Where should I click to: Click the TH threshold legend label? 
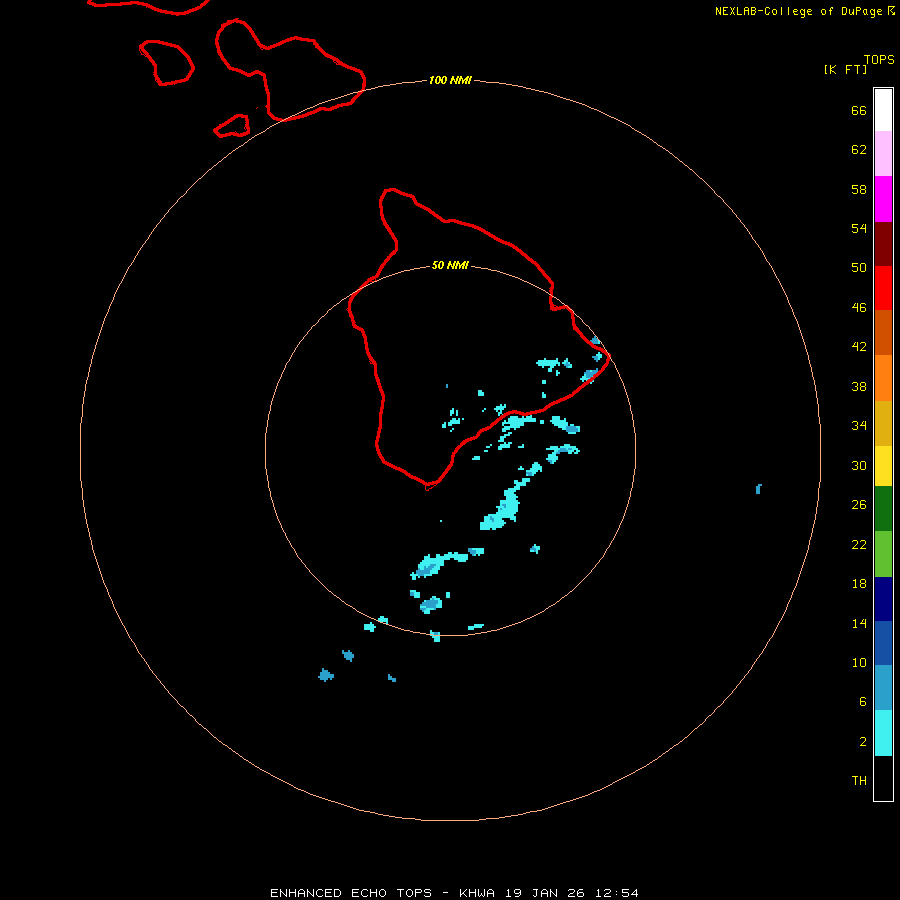859,781
